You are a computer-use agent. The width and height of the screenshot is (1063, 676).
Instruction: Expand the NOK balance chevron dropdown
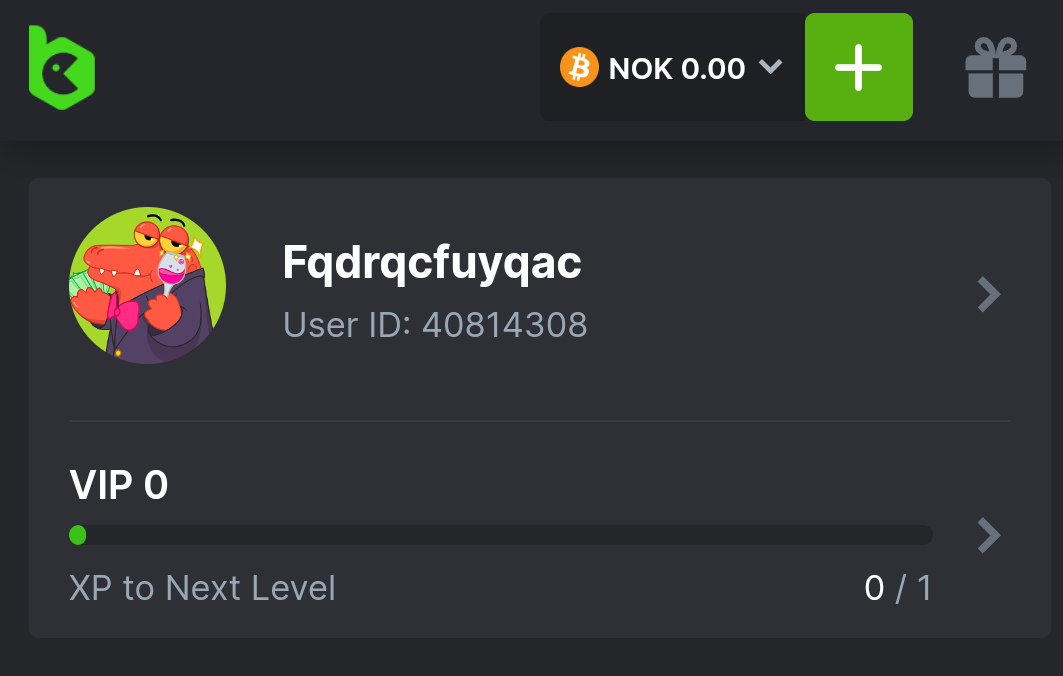(x=770, y=66)
